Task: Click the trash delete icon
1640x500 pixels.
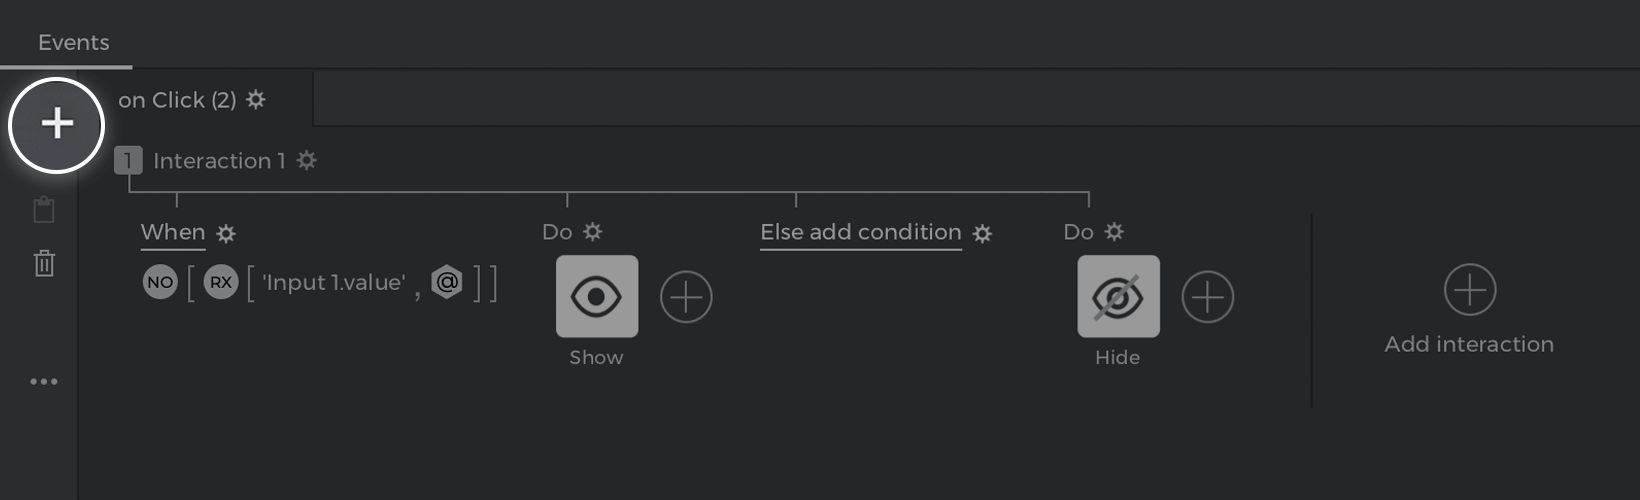Action: 44,264
